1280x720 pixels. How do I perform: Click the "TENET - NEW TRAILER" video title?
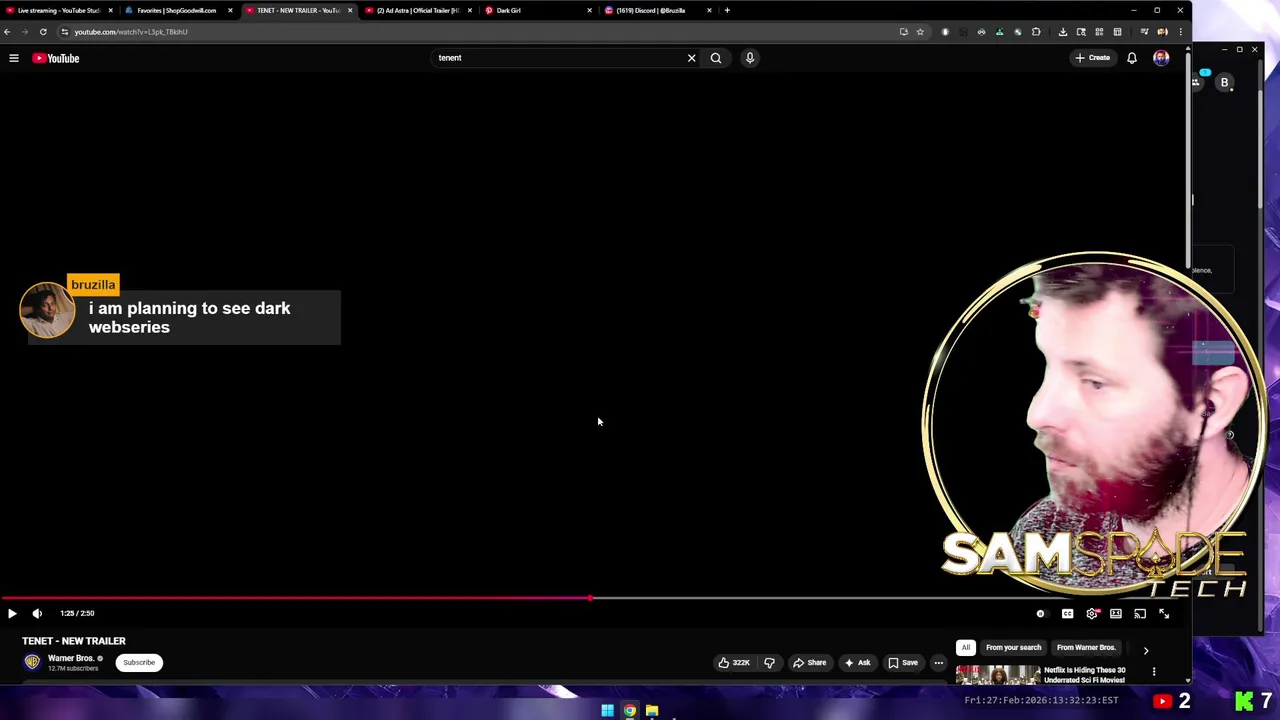point(74,641)
